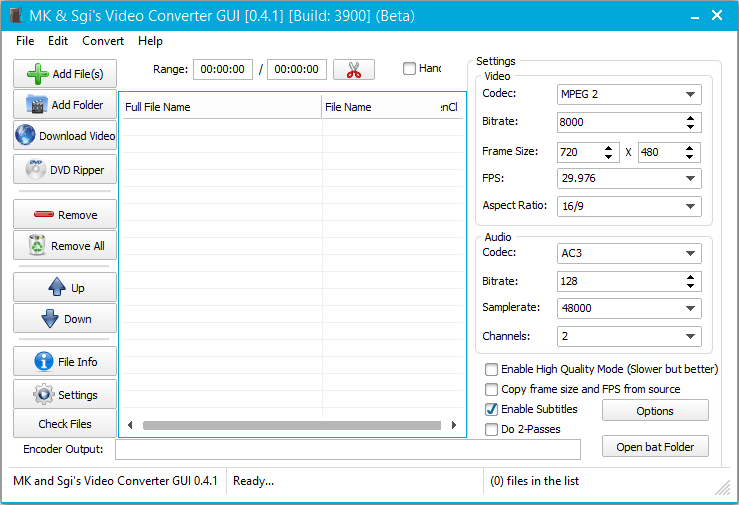Image resolution: width=739 pixels, height=505 pixels.
Task: Click the horizontal scrollbar left arrow
Action: [x=130, y=425]
